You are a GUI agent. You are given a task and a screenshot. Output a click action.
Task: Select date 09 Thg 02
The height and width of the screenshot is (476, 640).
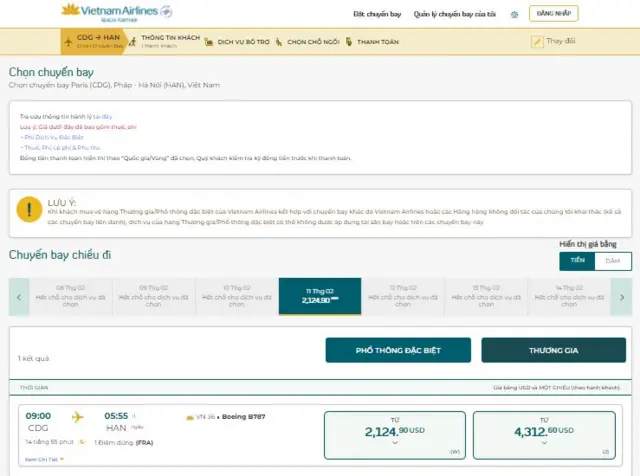pos(153,297)
